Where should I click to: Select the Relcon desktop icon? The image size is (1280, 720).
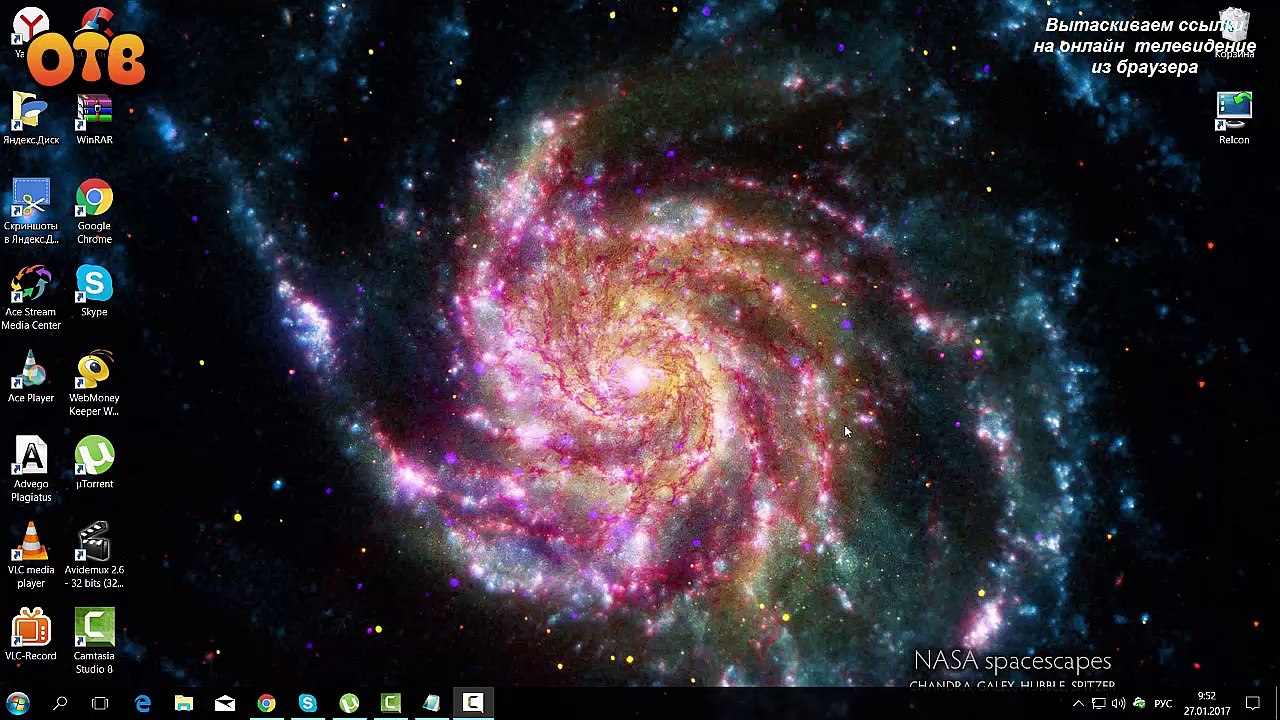tap(1234, 118)
